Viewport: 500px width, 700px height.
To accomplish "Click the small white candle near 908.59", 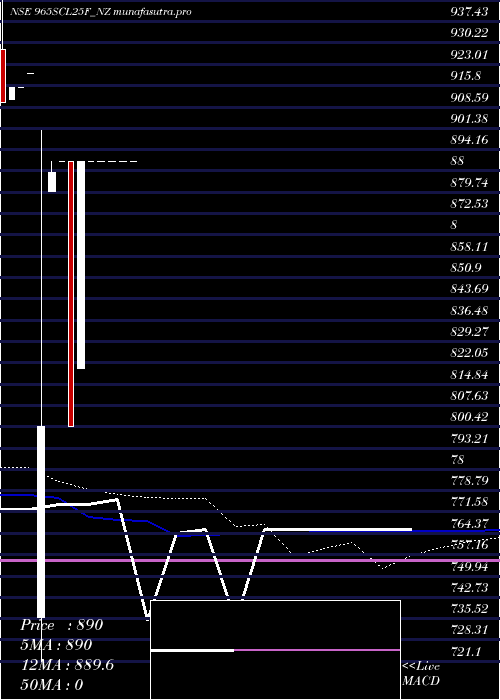I will [x=12, y=93].
